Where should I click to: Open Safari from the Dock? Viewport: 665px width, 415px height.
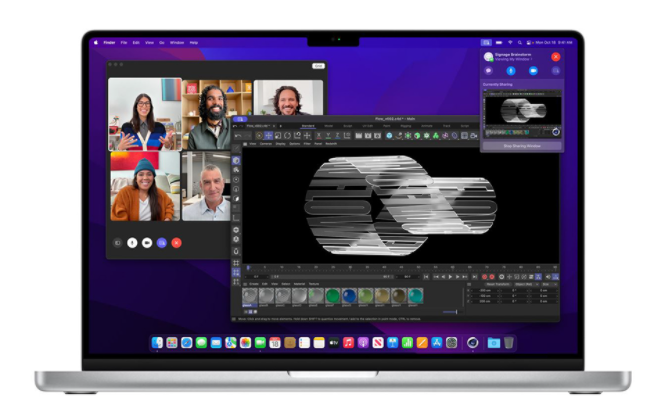186,343
